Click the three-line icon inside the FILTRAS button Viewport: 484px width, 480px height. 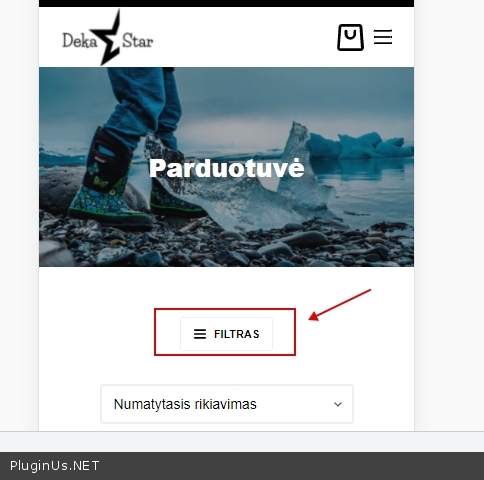(200, 334)
